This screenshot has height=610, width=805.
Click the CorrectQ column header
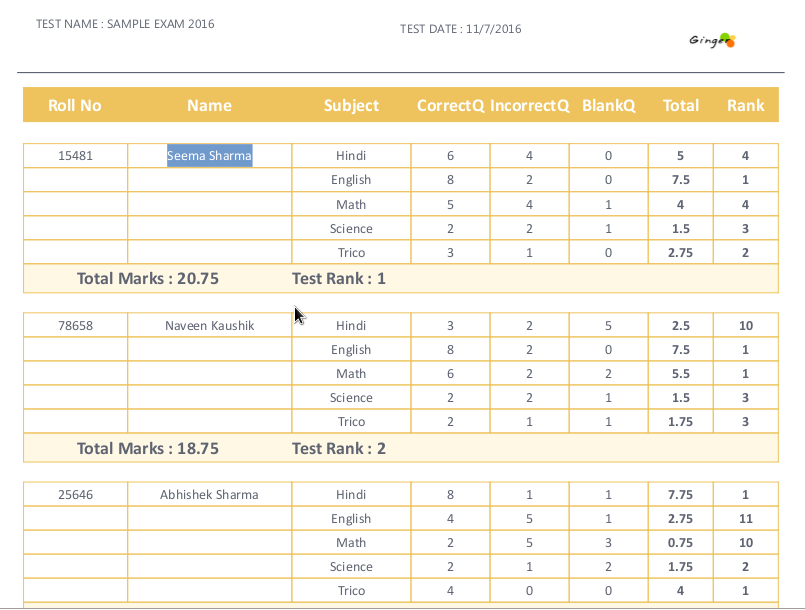[x=450, y=105]
